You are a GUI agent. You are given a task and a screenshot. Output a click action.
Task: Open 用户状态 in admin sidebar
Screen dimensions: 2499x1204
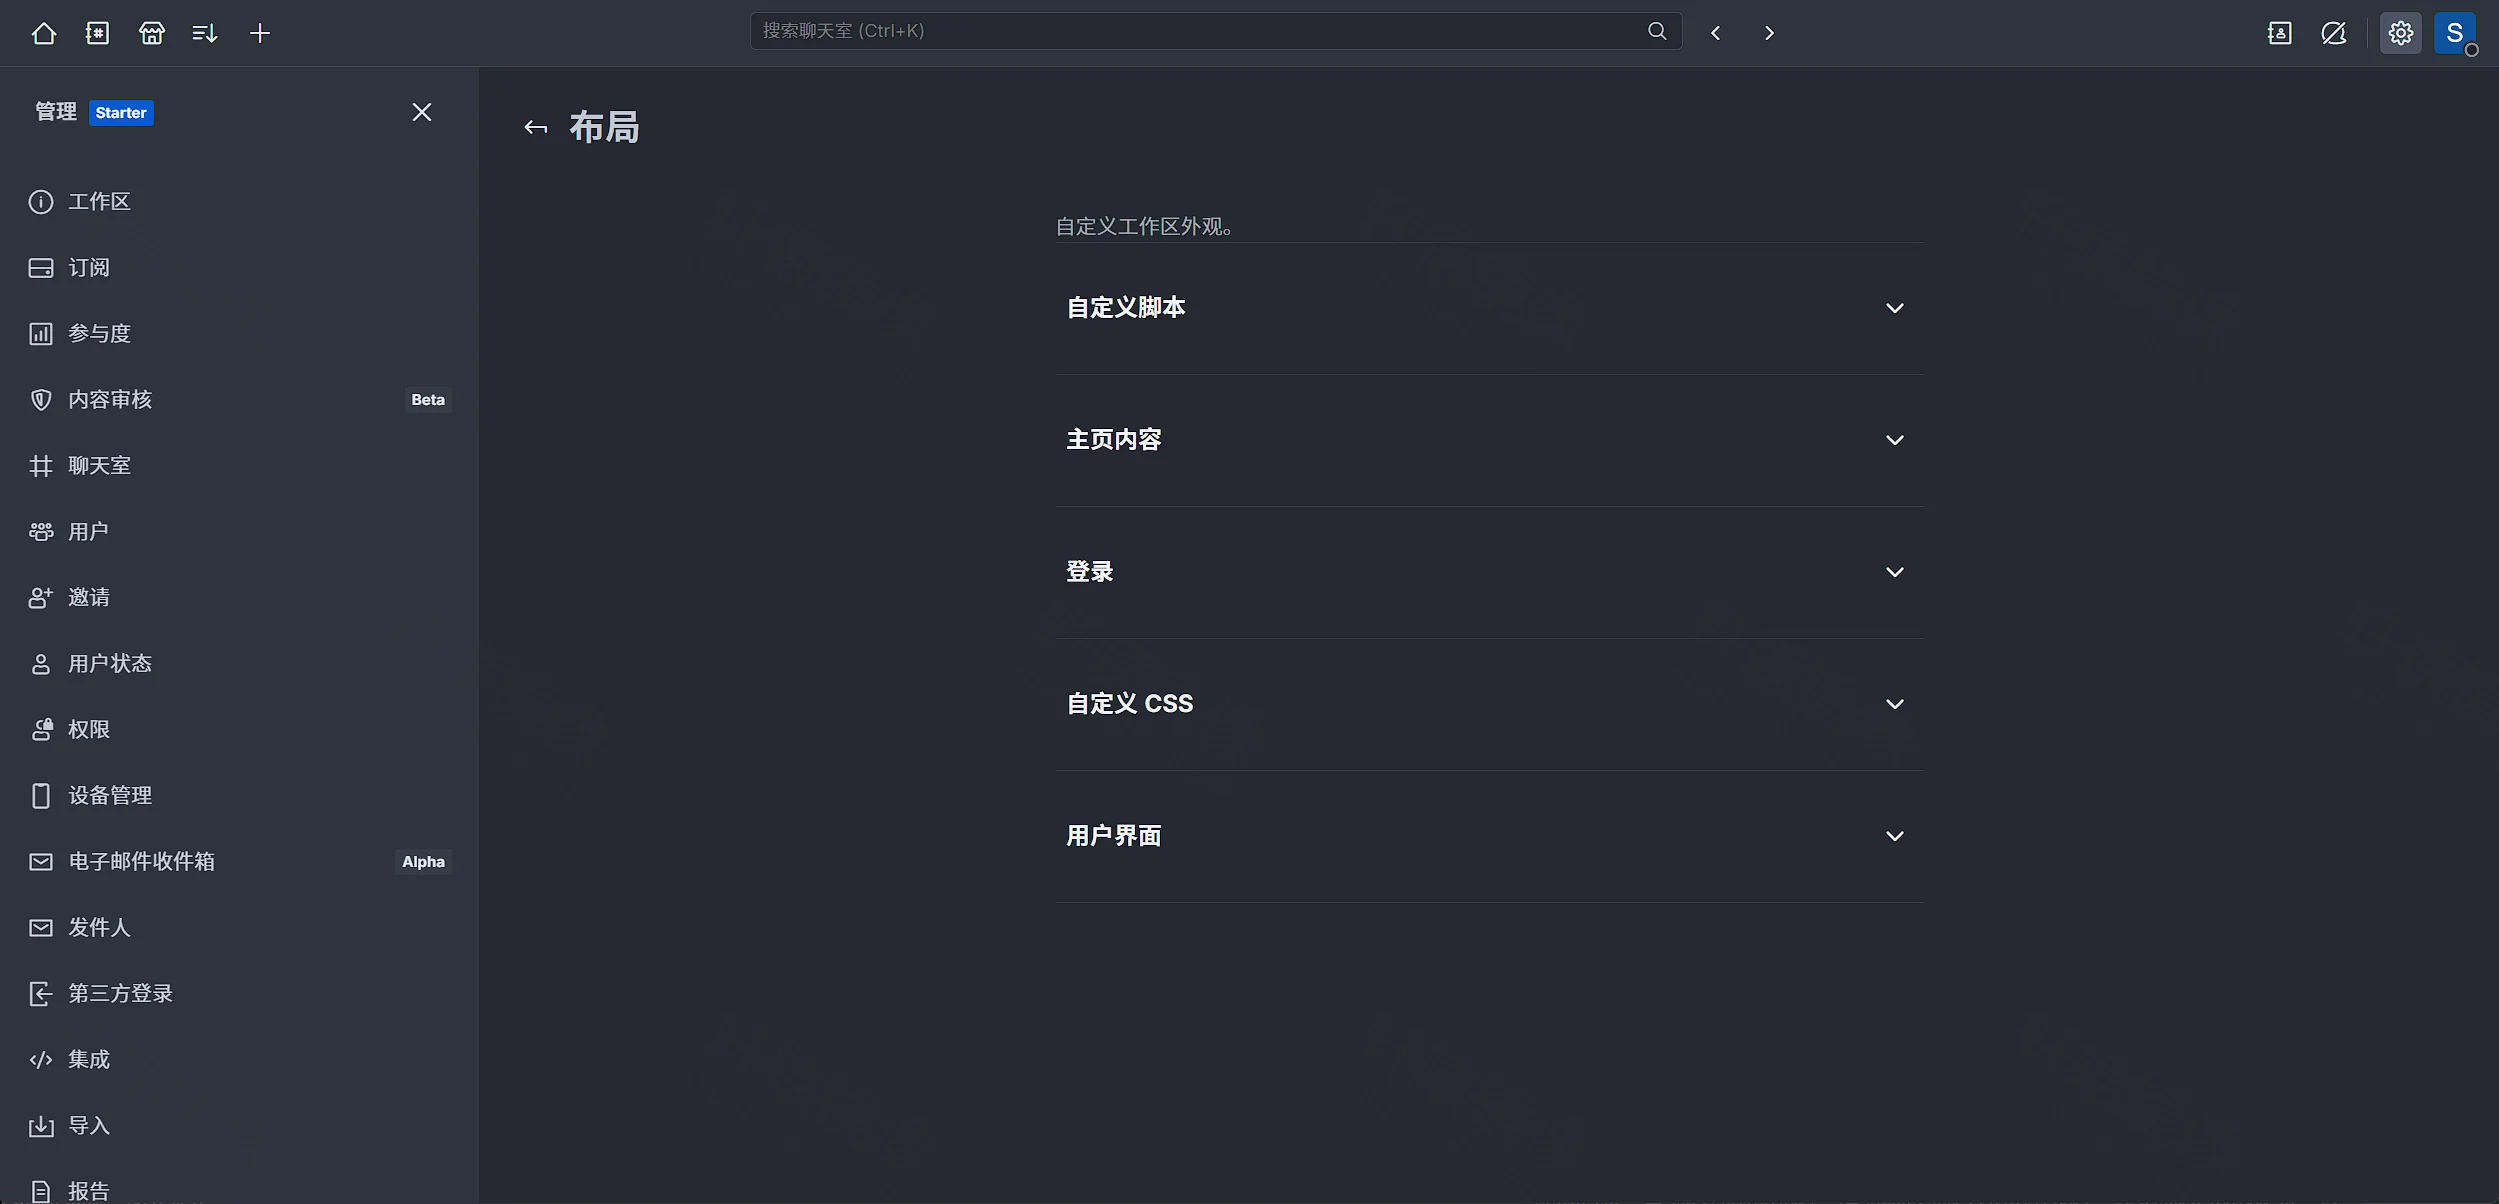click(239, 664)
